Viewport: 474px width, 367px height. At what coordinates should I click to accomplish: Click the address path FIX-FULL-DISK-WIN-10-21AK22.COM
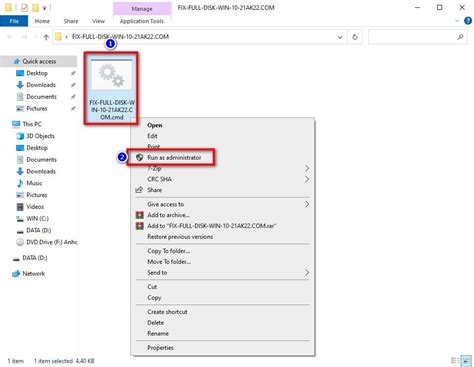[120, 37]
